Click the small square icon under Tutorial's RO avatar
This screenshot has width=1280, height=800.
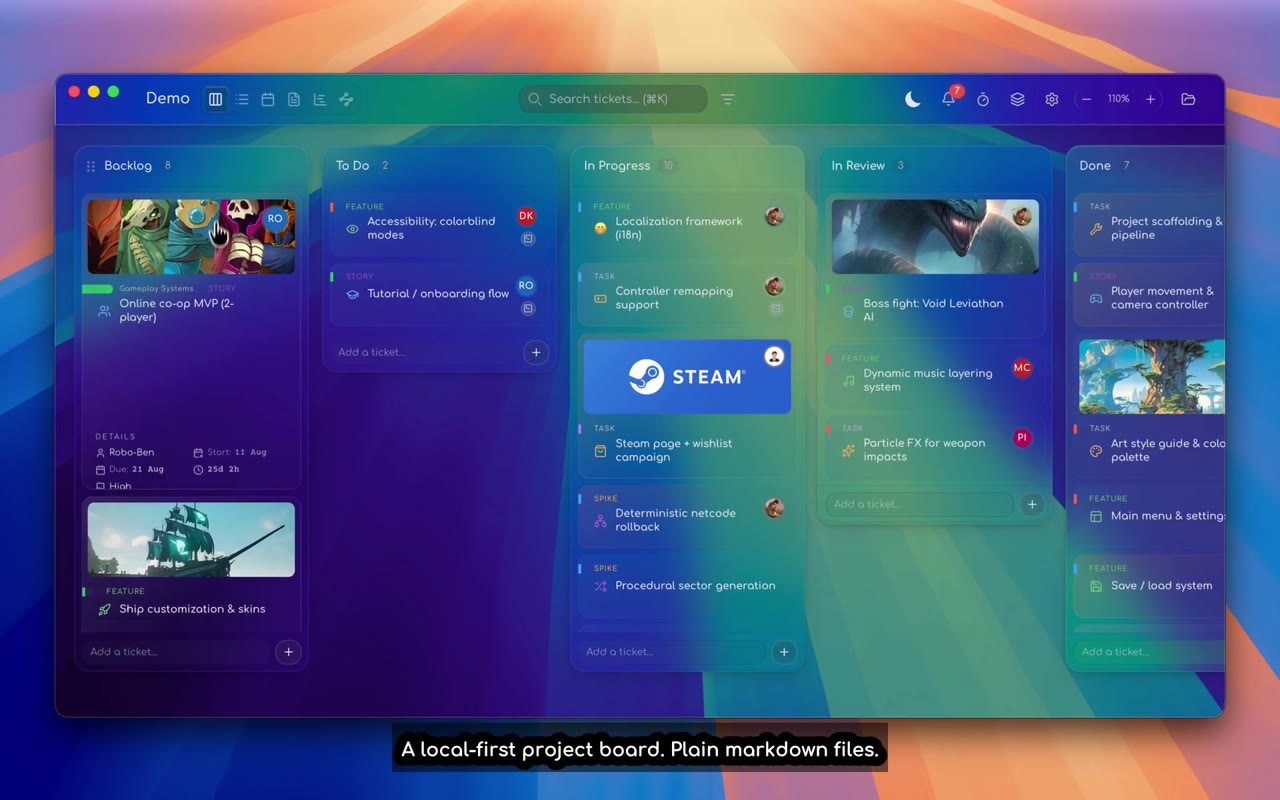528,309
